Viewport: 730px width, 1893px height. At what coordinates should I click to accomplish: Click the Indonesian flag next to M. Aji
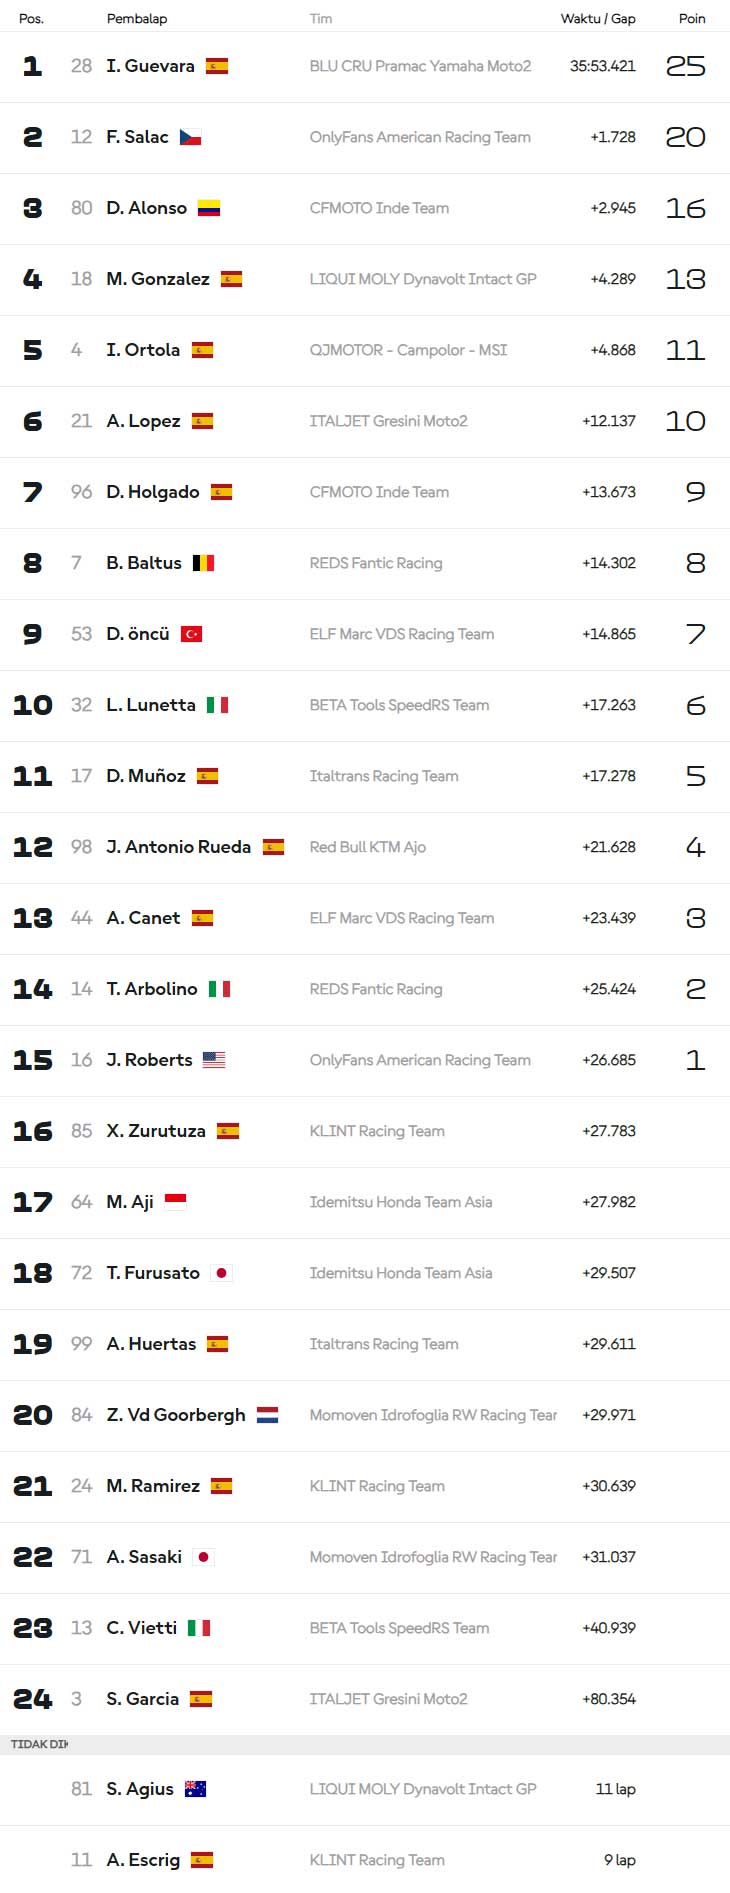pyautogui.click(x=175, y=1202)
